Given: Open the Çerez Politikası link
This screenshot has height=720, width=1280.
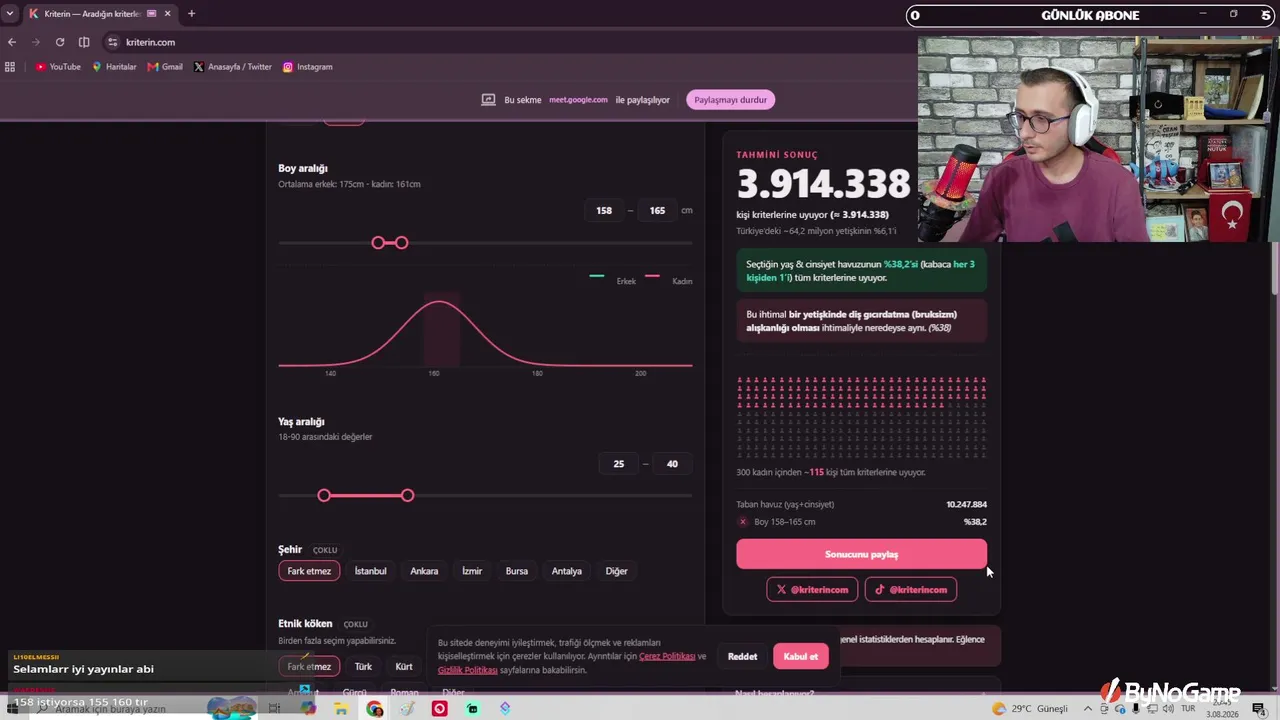Looking at the screenshot, I should click(x=667, y=657).
